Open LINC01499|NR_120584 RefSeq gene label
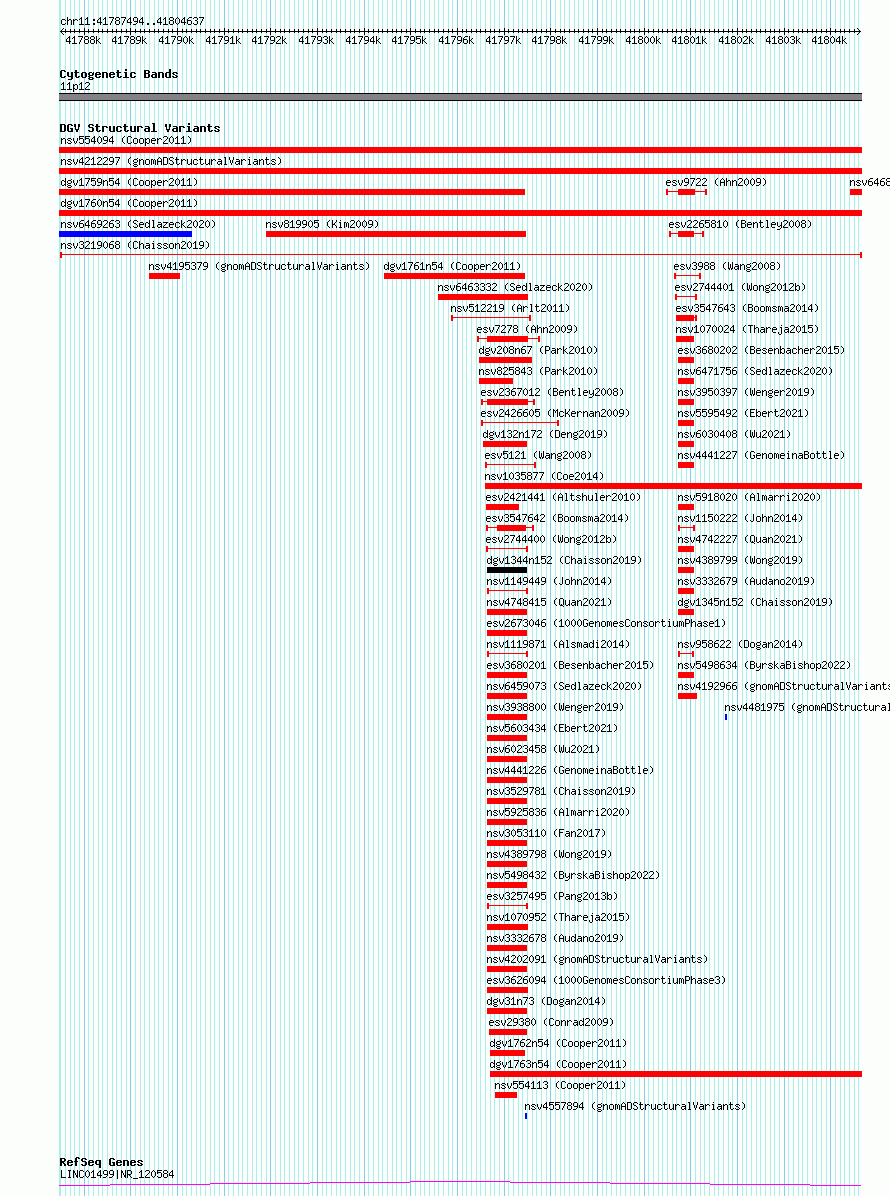 [117, 1175]
